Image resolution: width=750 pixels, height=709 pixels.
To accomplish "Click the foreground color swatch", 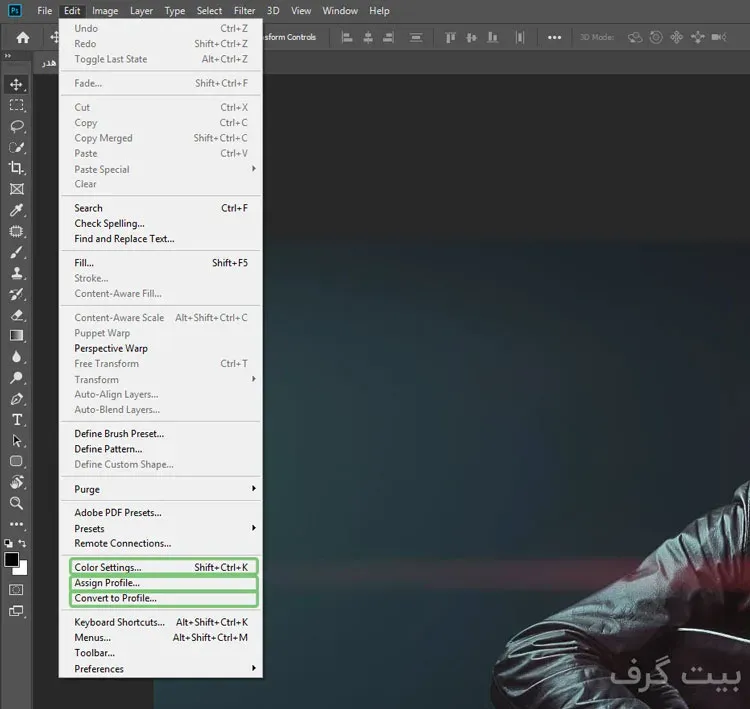I will 11,559.
